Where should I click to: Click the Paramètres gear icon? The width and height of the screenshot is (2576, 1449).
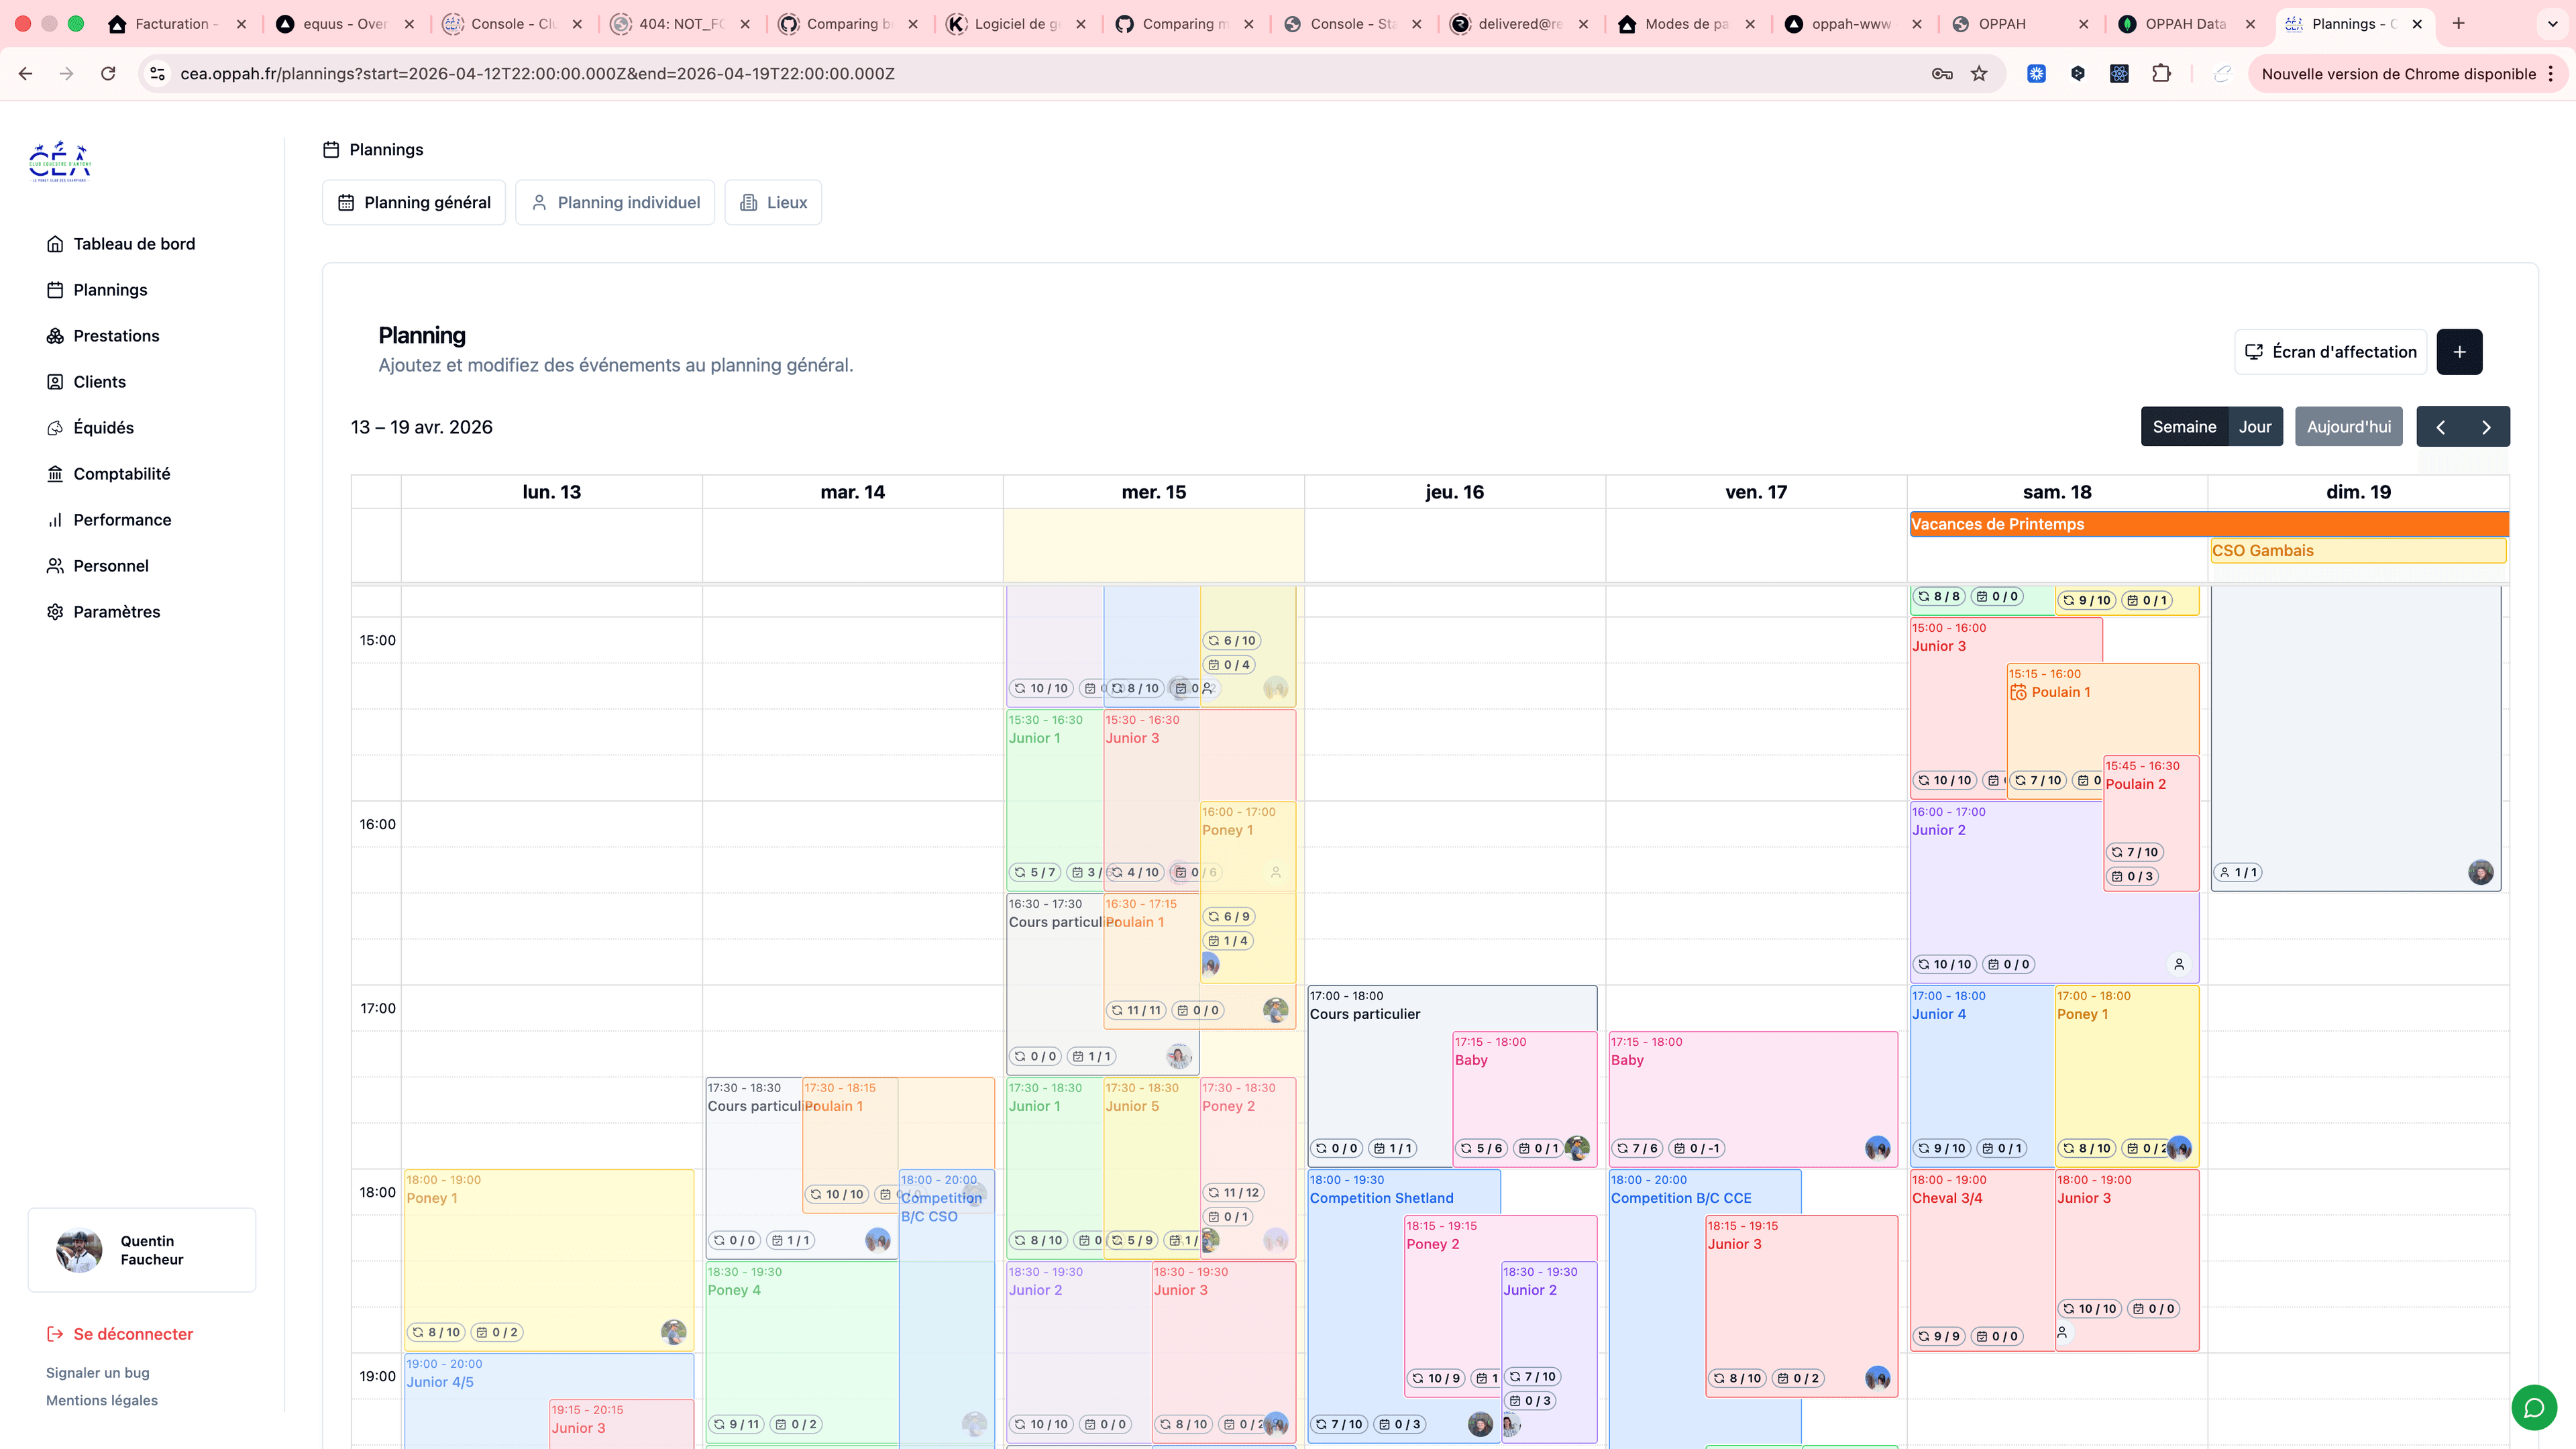click(55, 612)
